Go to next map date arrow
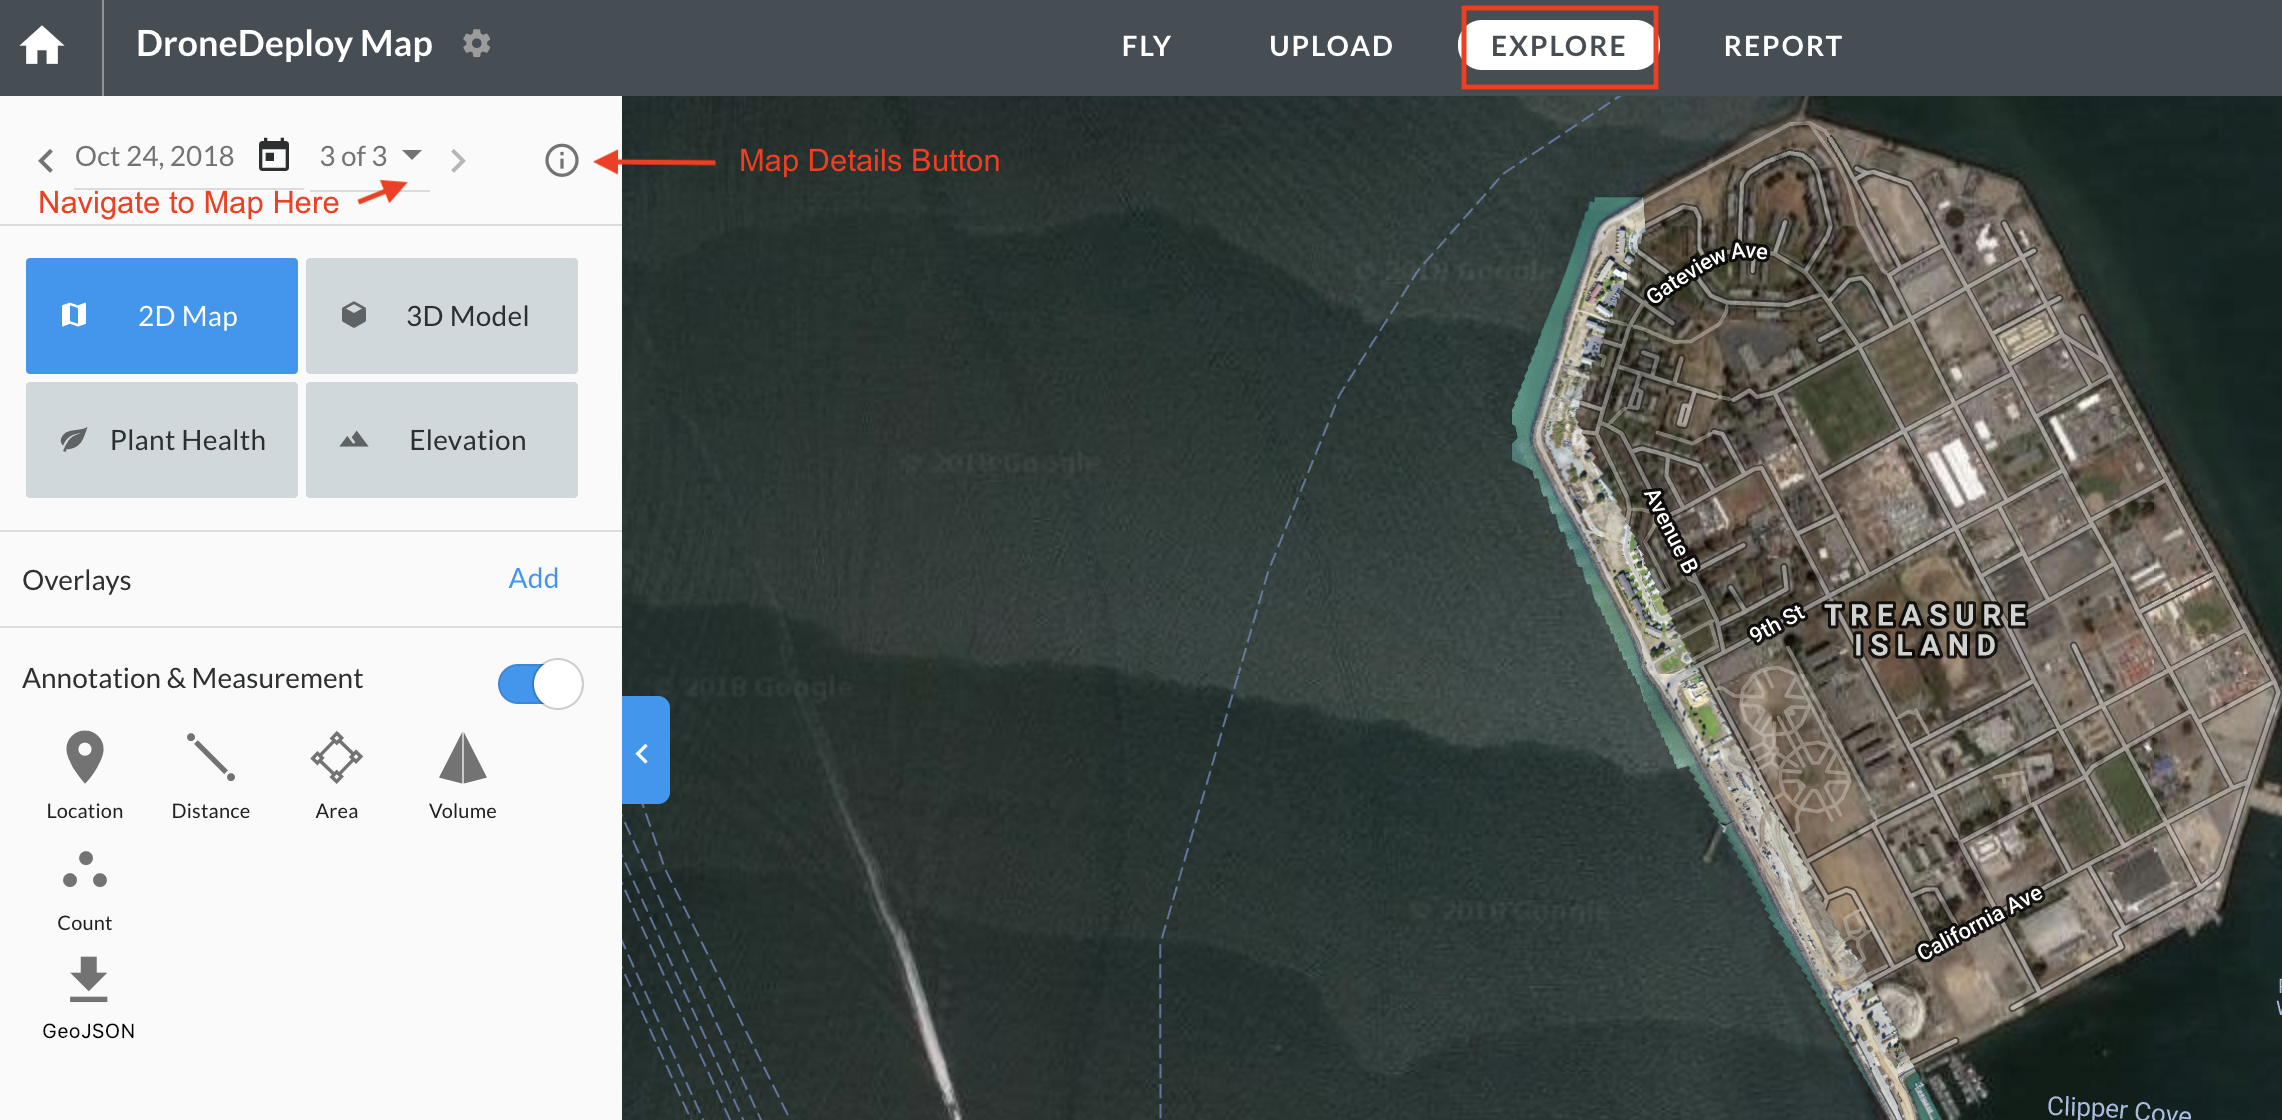2282x1120 pixels. (458, 160)
